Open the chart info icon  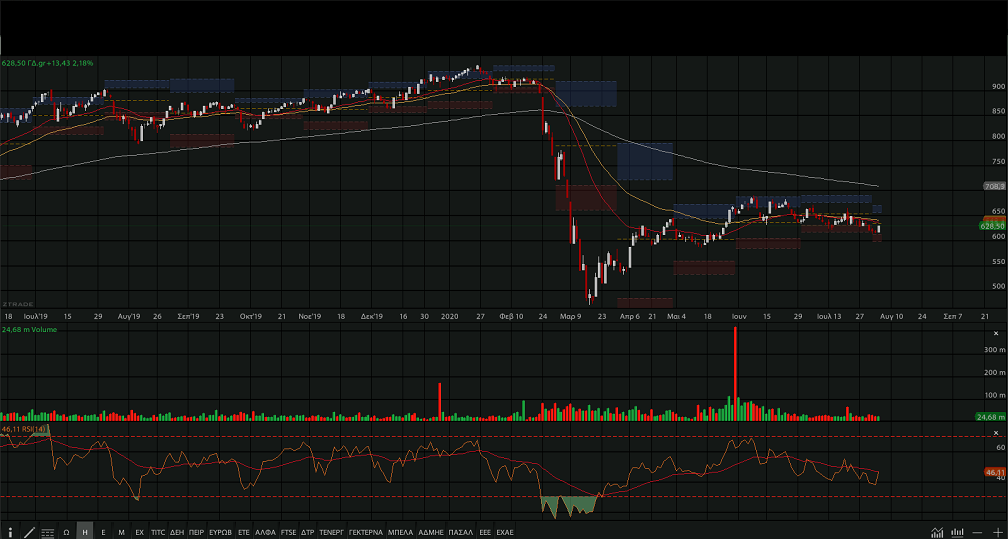point(10,533)
